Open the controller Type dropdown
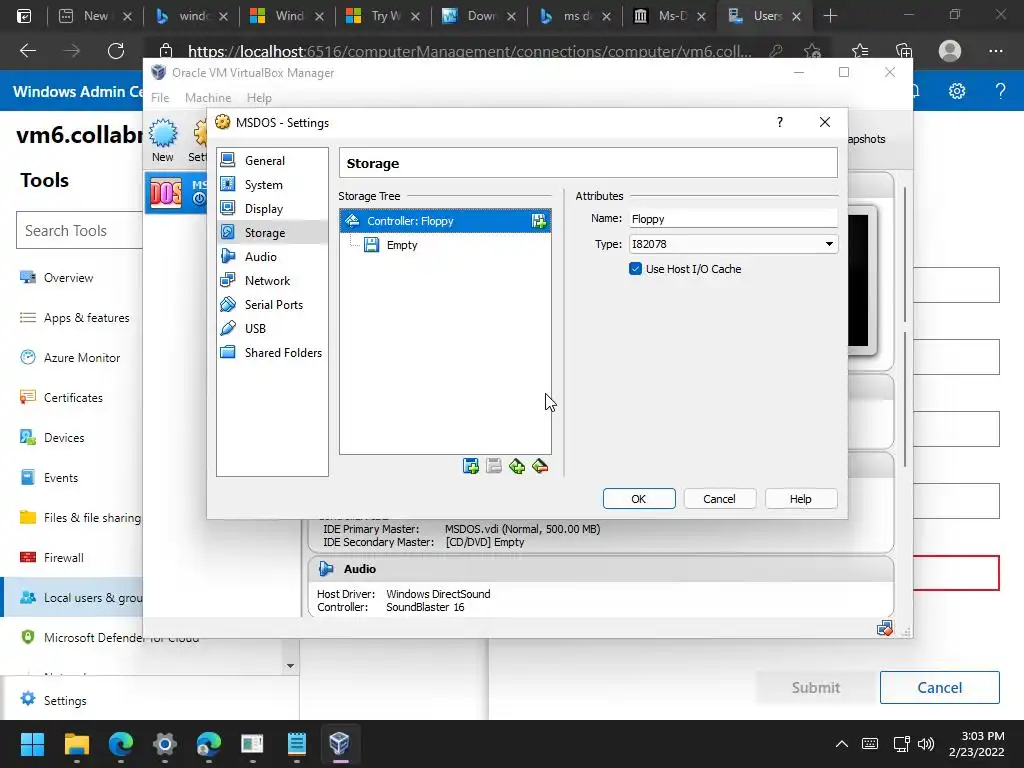 (x=733, y=244)
